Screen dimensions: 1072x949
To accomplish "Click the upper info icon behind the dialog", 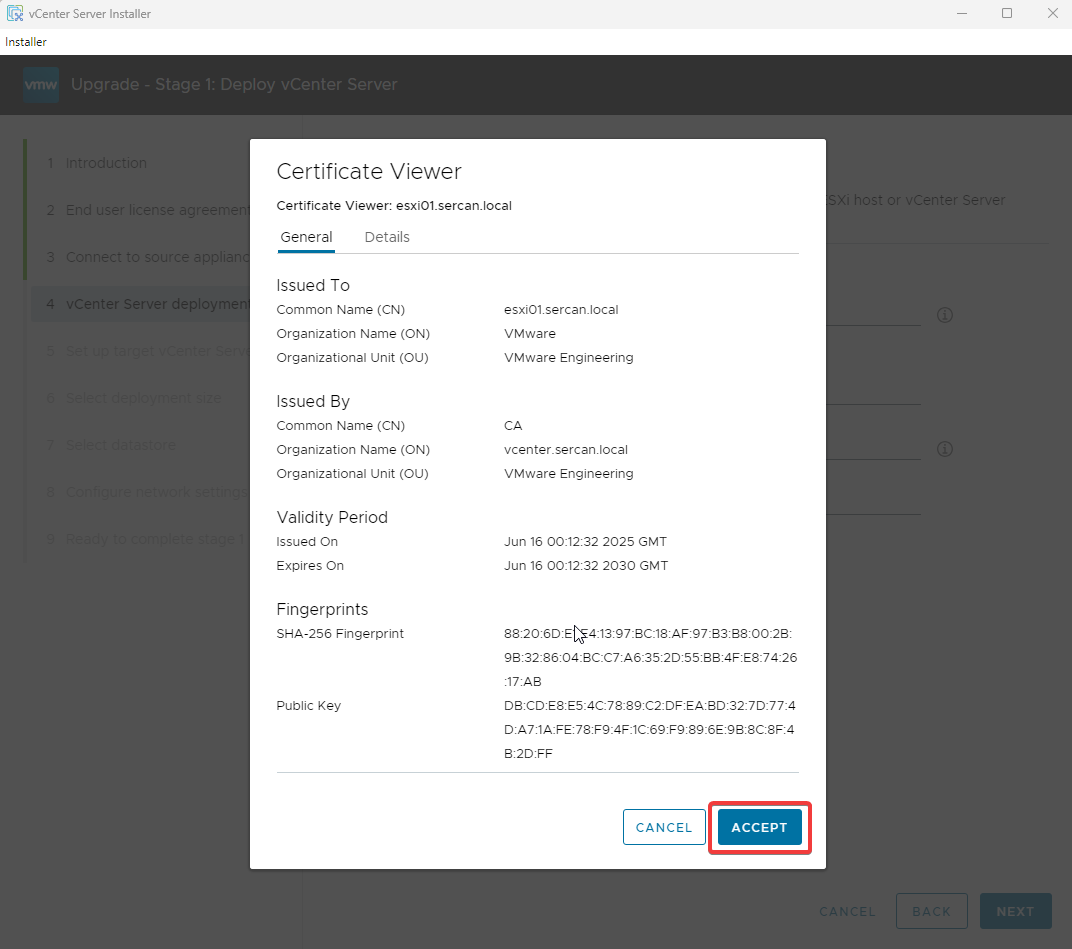I will [945, 315].
